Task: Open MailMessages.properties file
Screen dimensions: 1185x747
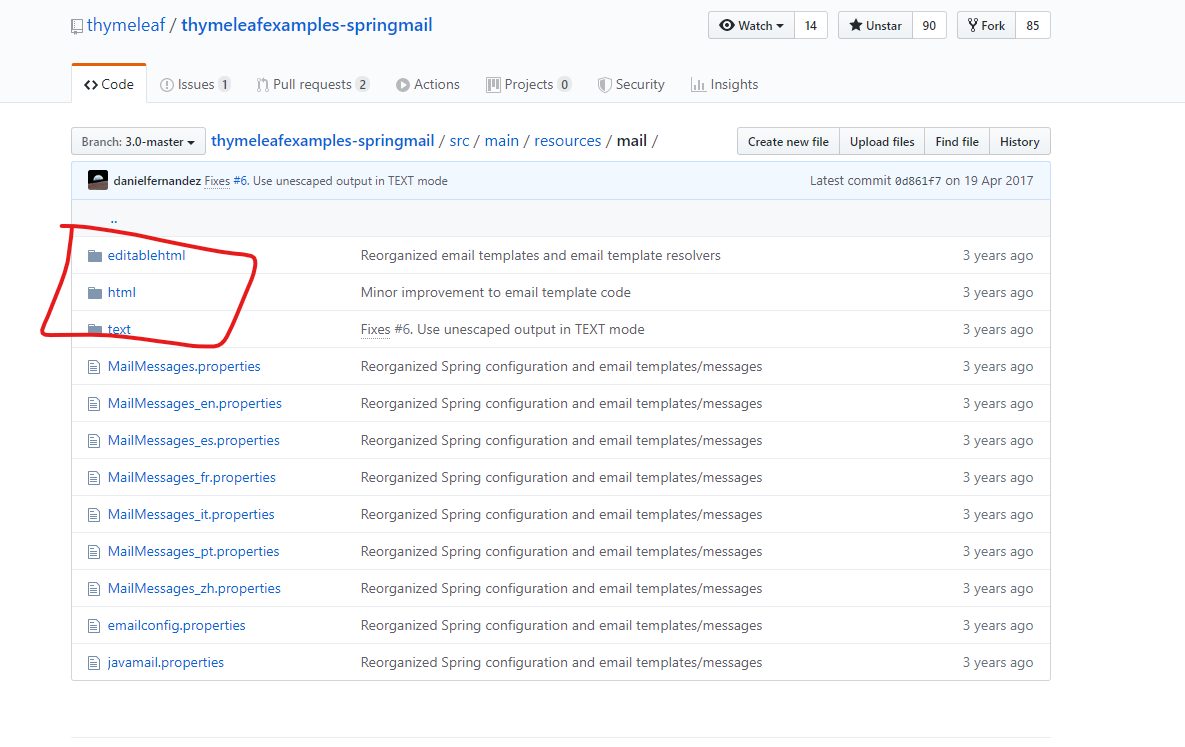Action: (x=184, y=367)
